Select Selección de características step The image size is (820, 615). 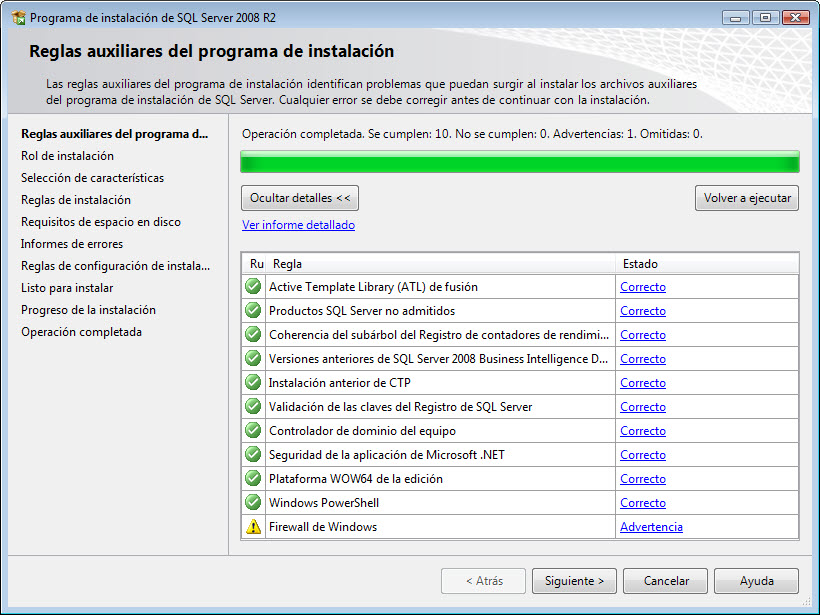[93, 178]
